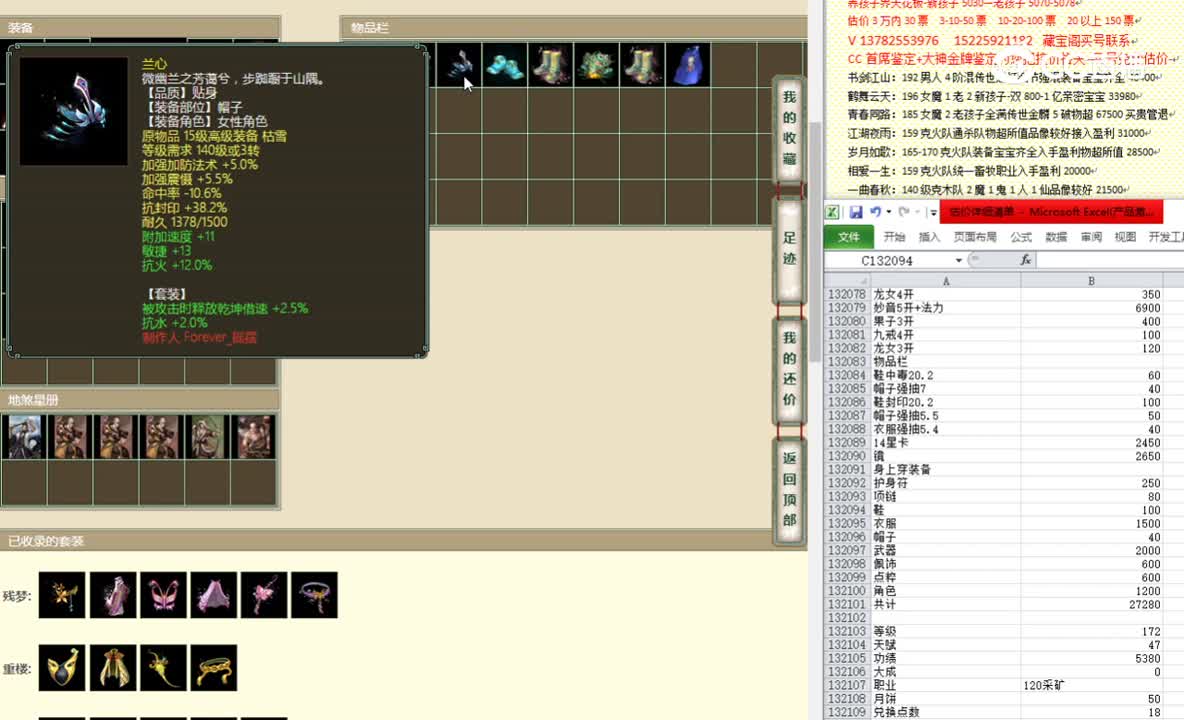The height and width of the screenshot is (720, 1184).
Task: Select row header 132101 in Excel
Action: [x=847, y=605]
